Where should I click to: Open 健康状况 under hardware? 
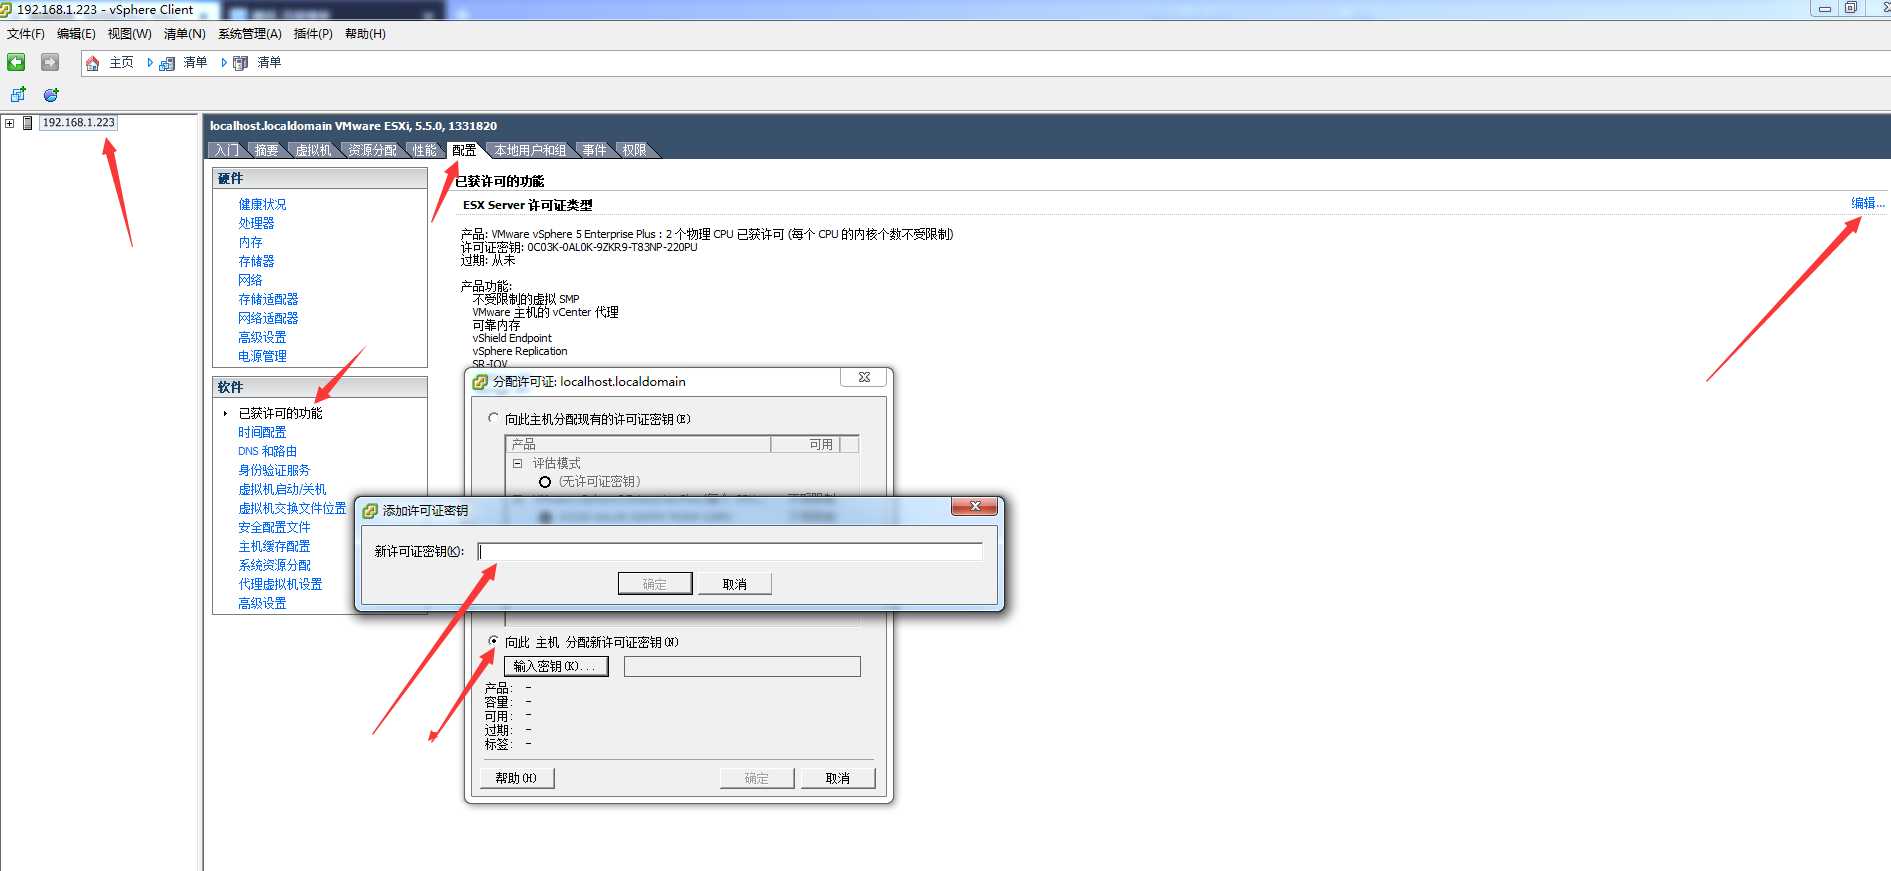coord(262,204)
